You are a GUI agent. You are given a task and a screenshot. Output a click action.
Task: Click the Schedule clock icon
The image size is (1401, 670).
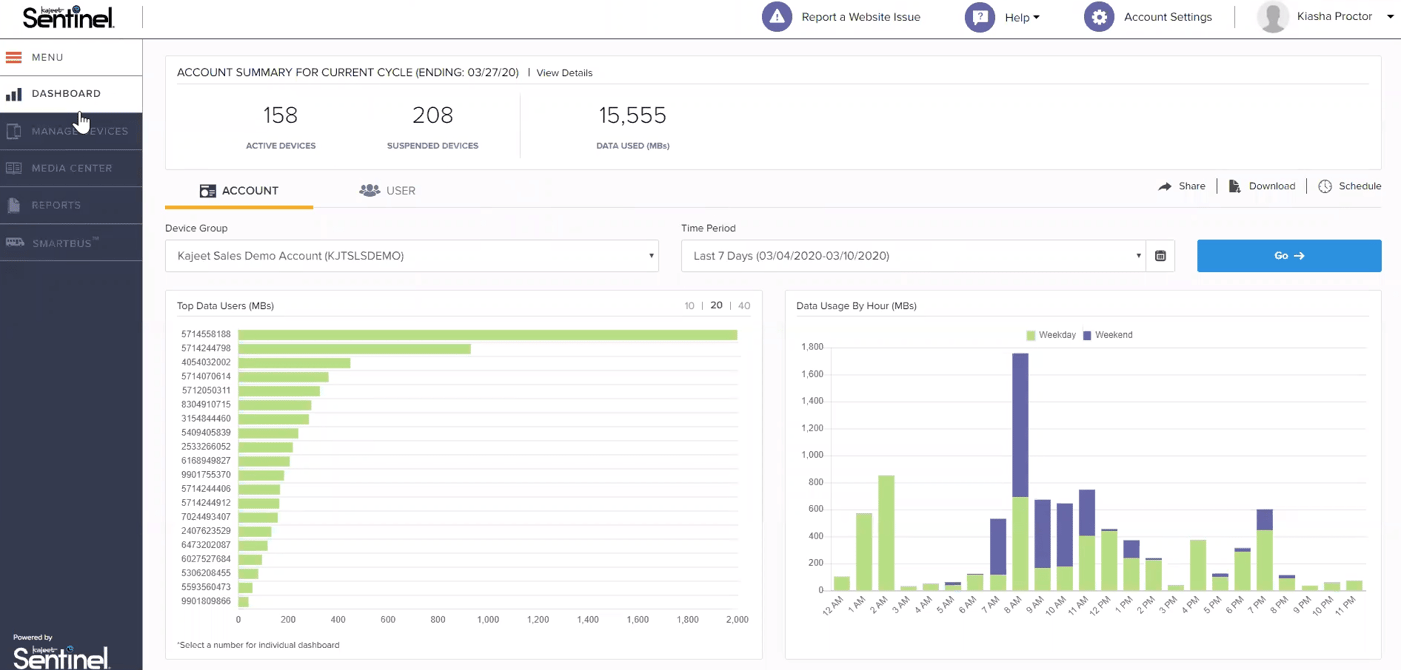(1325, 186)
